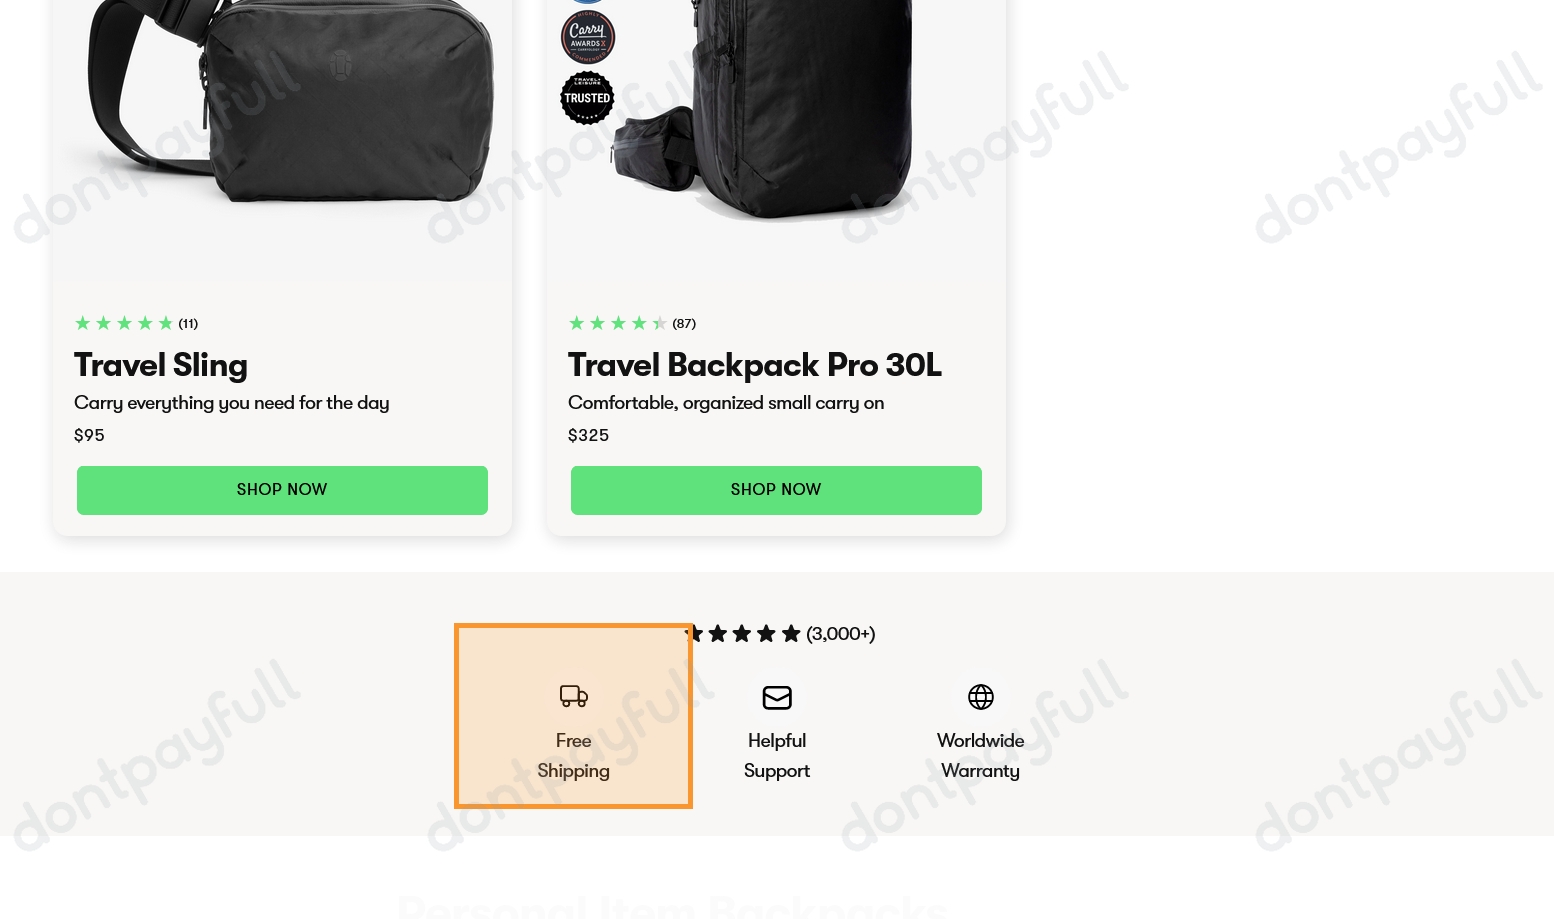
Task: Open the Travel Sling reviews via (11) count
Action: coord(188,323)
